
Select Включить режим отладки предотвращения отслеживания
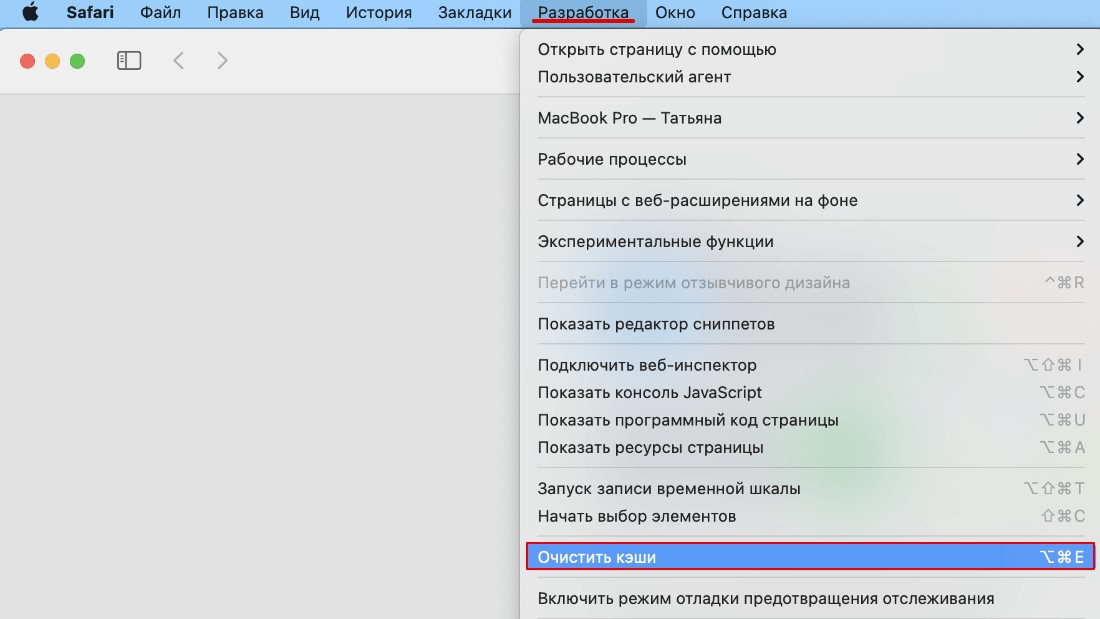coord(810,599)
